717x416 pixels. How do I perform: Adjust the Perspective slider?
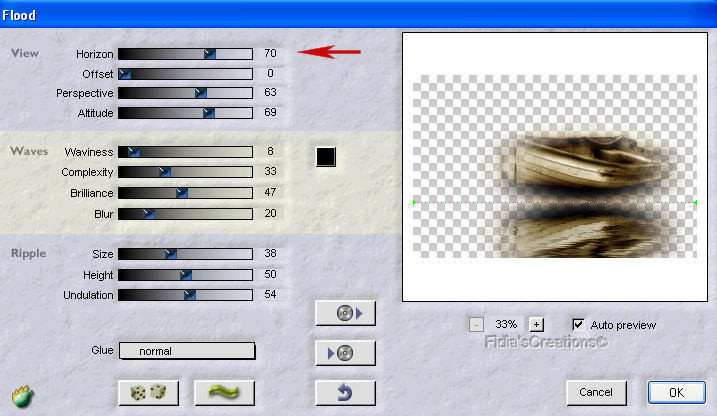tap(185, 93)
